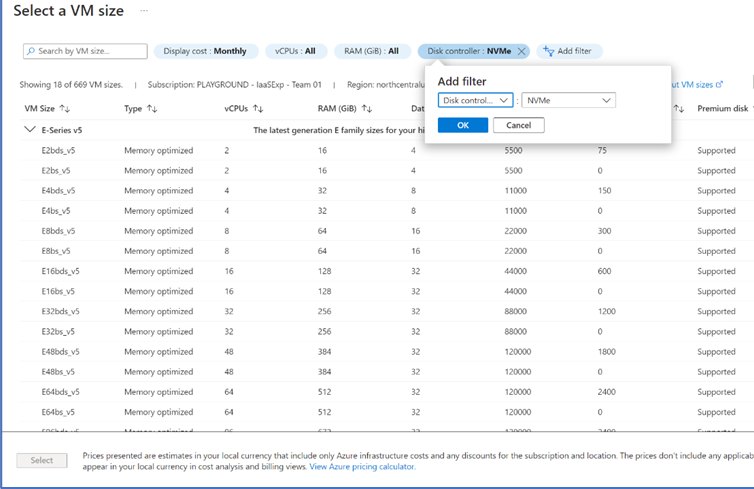Viewport: 754px width, 489px height.
Task: Click Supported in E64bs_v5 row
Action: click(716, 412)
